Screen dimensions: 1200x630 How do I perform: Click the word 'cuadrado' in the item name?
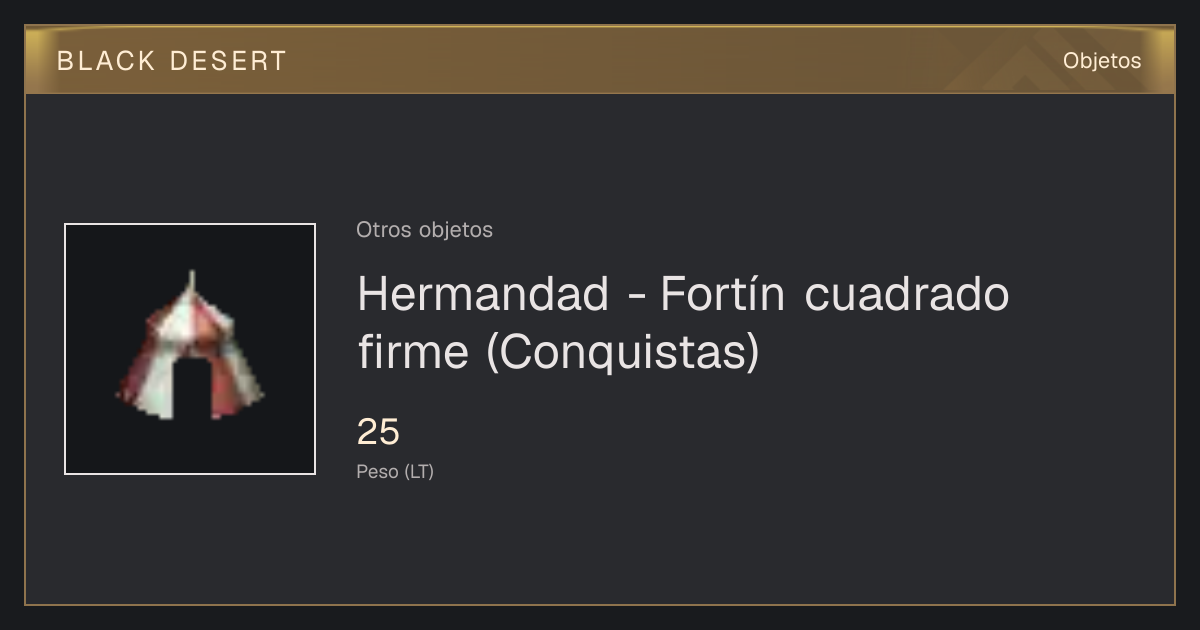coord(907,294)
